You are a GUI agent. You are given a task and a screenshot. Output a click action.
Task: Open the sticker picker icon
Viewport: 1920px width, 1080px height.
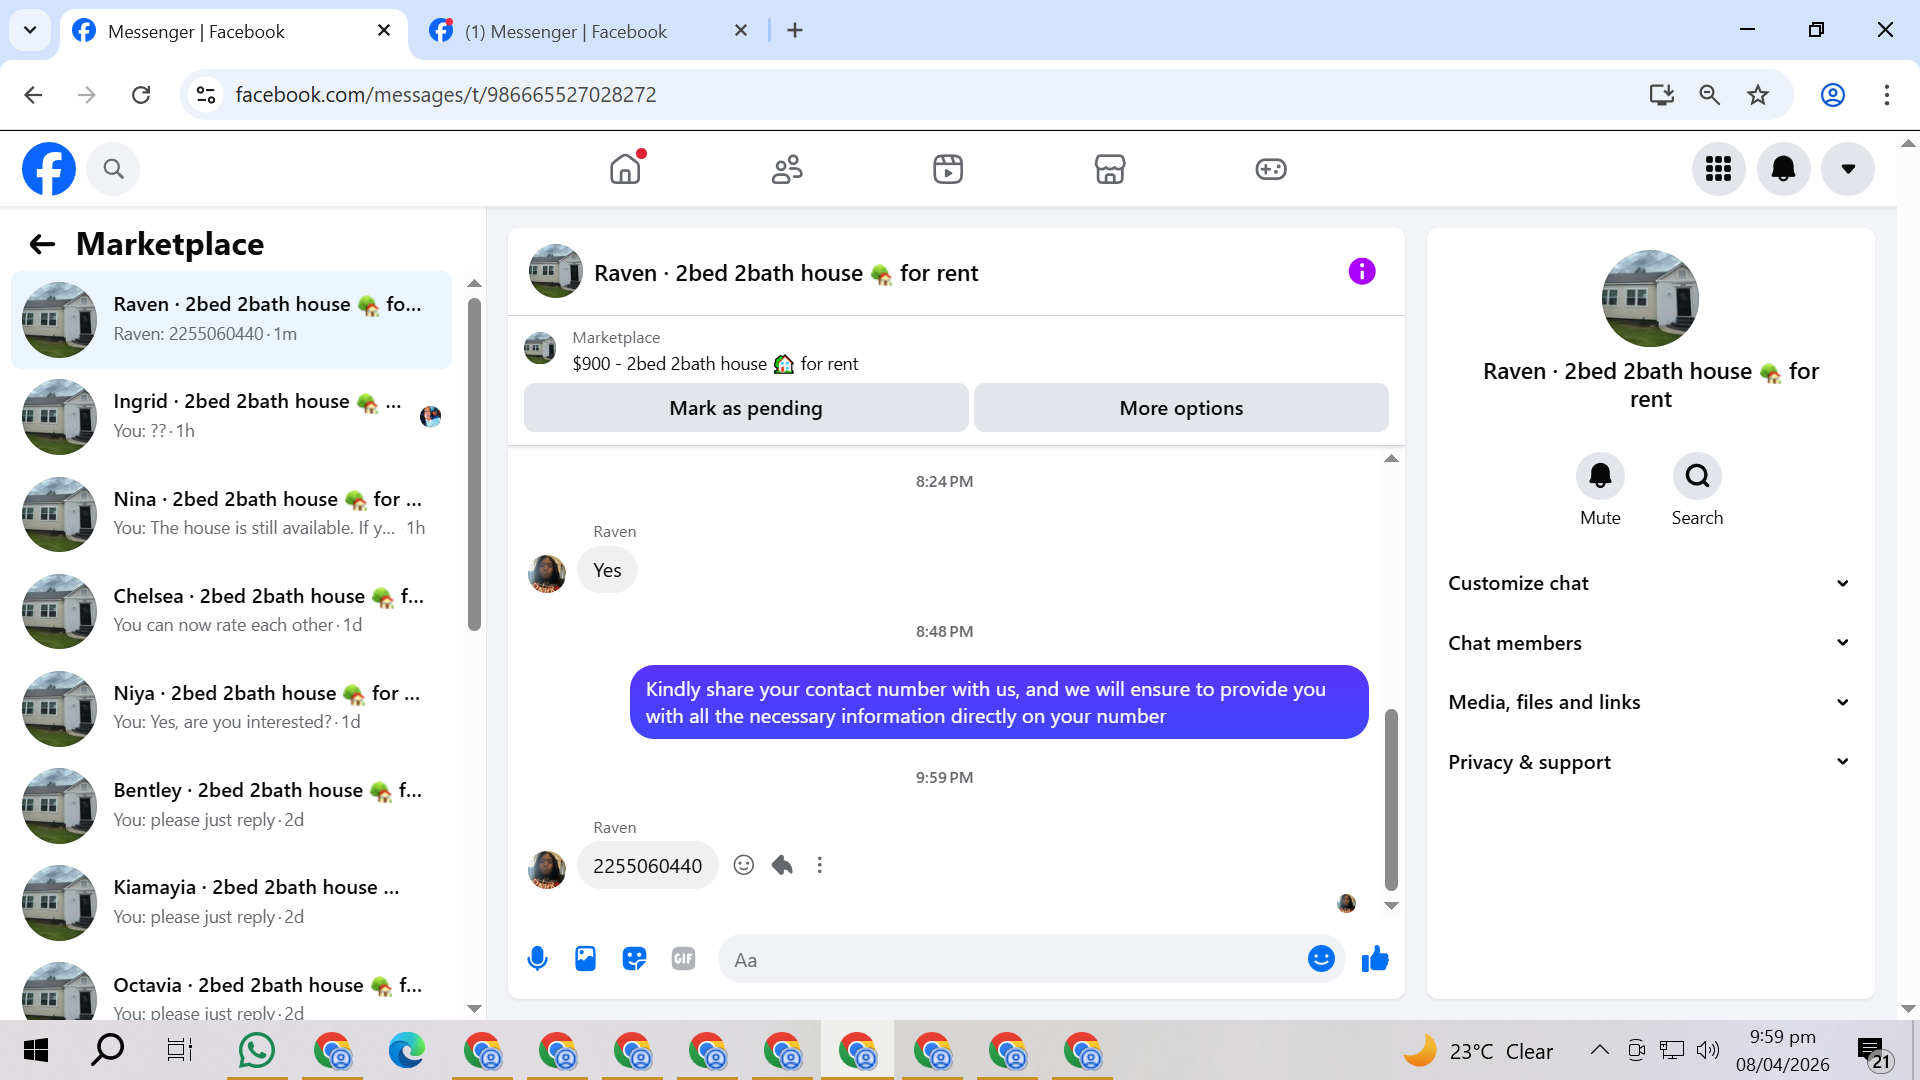[634, 959]
